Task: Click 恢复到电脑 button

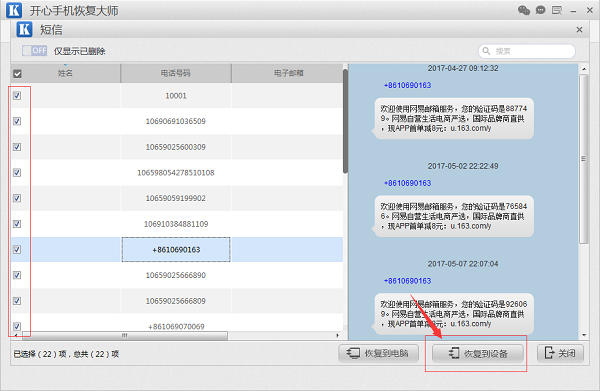Action: 378,353
